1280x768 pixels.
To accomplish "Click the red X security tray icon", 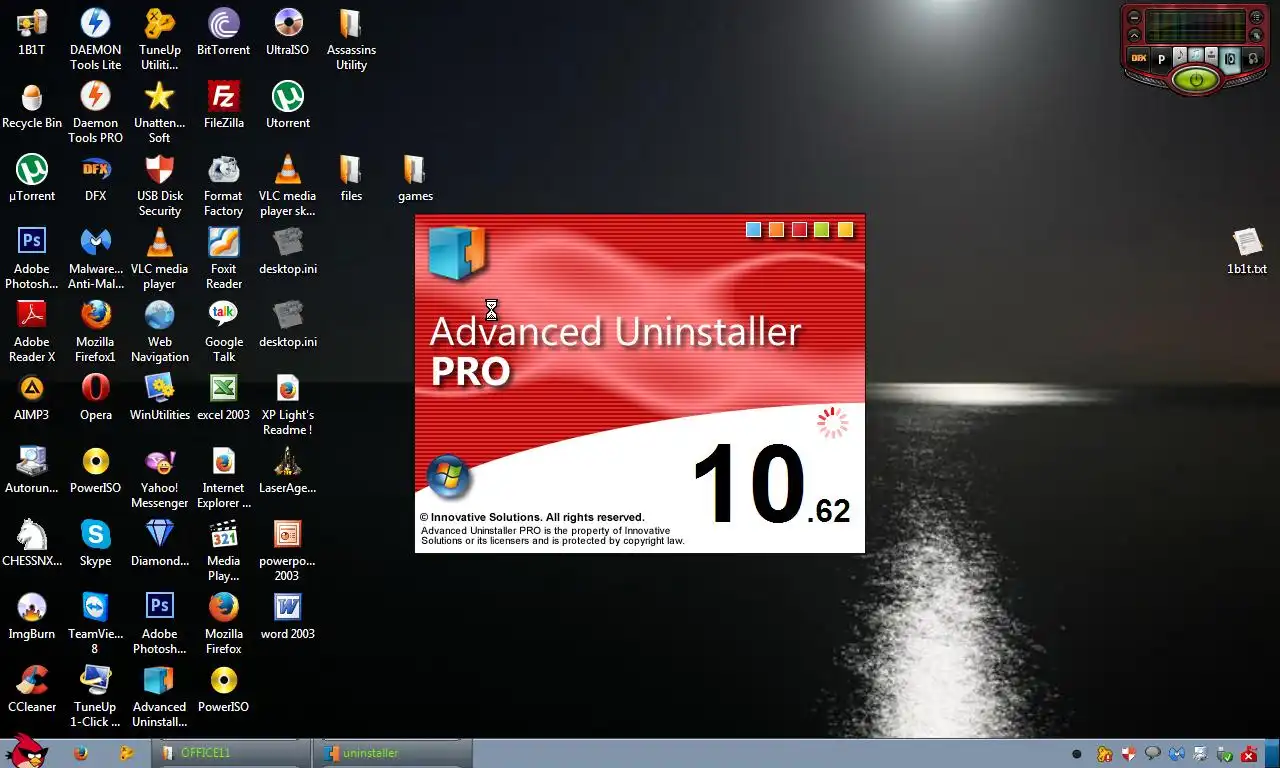I will coord(1248,754).
